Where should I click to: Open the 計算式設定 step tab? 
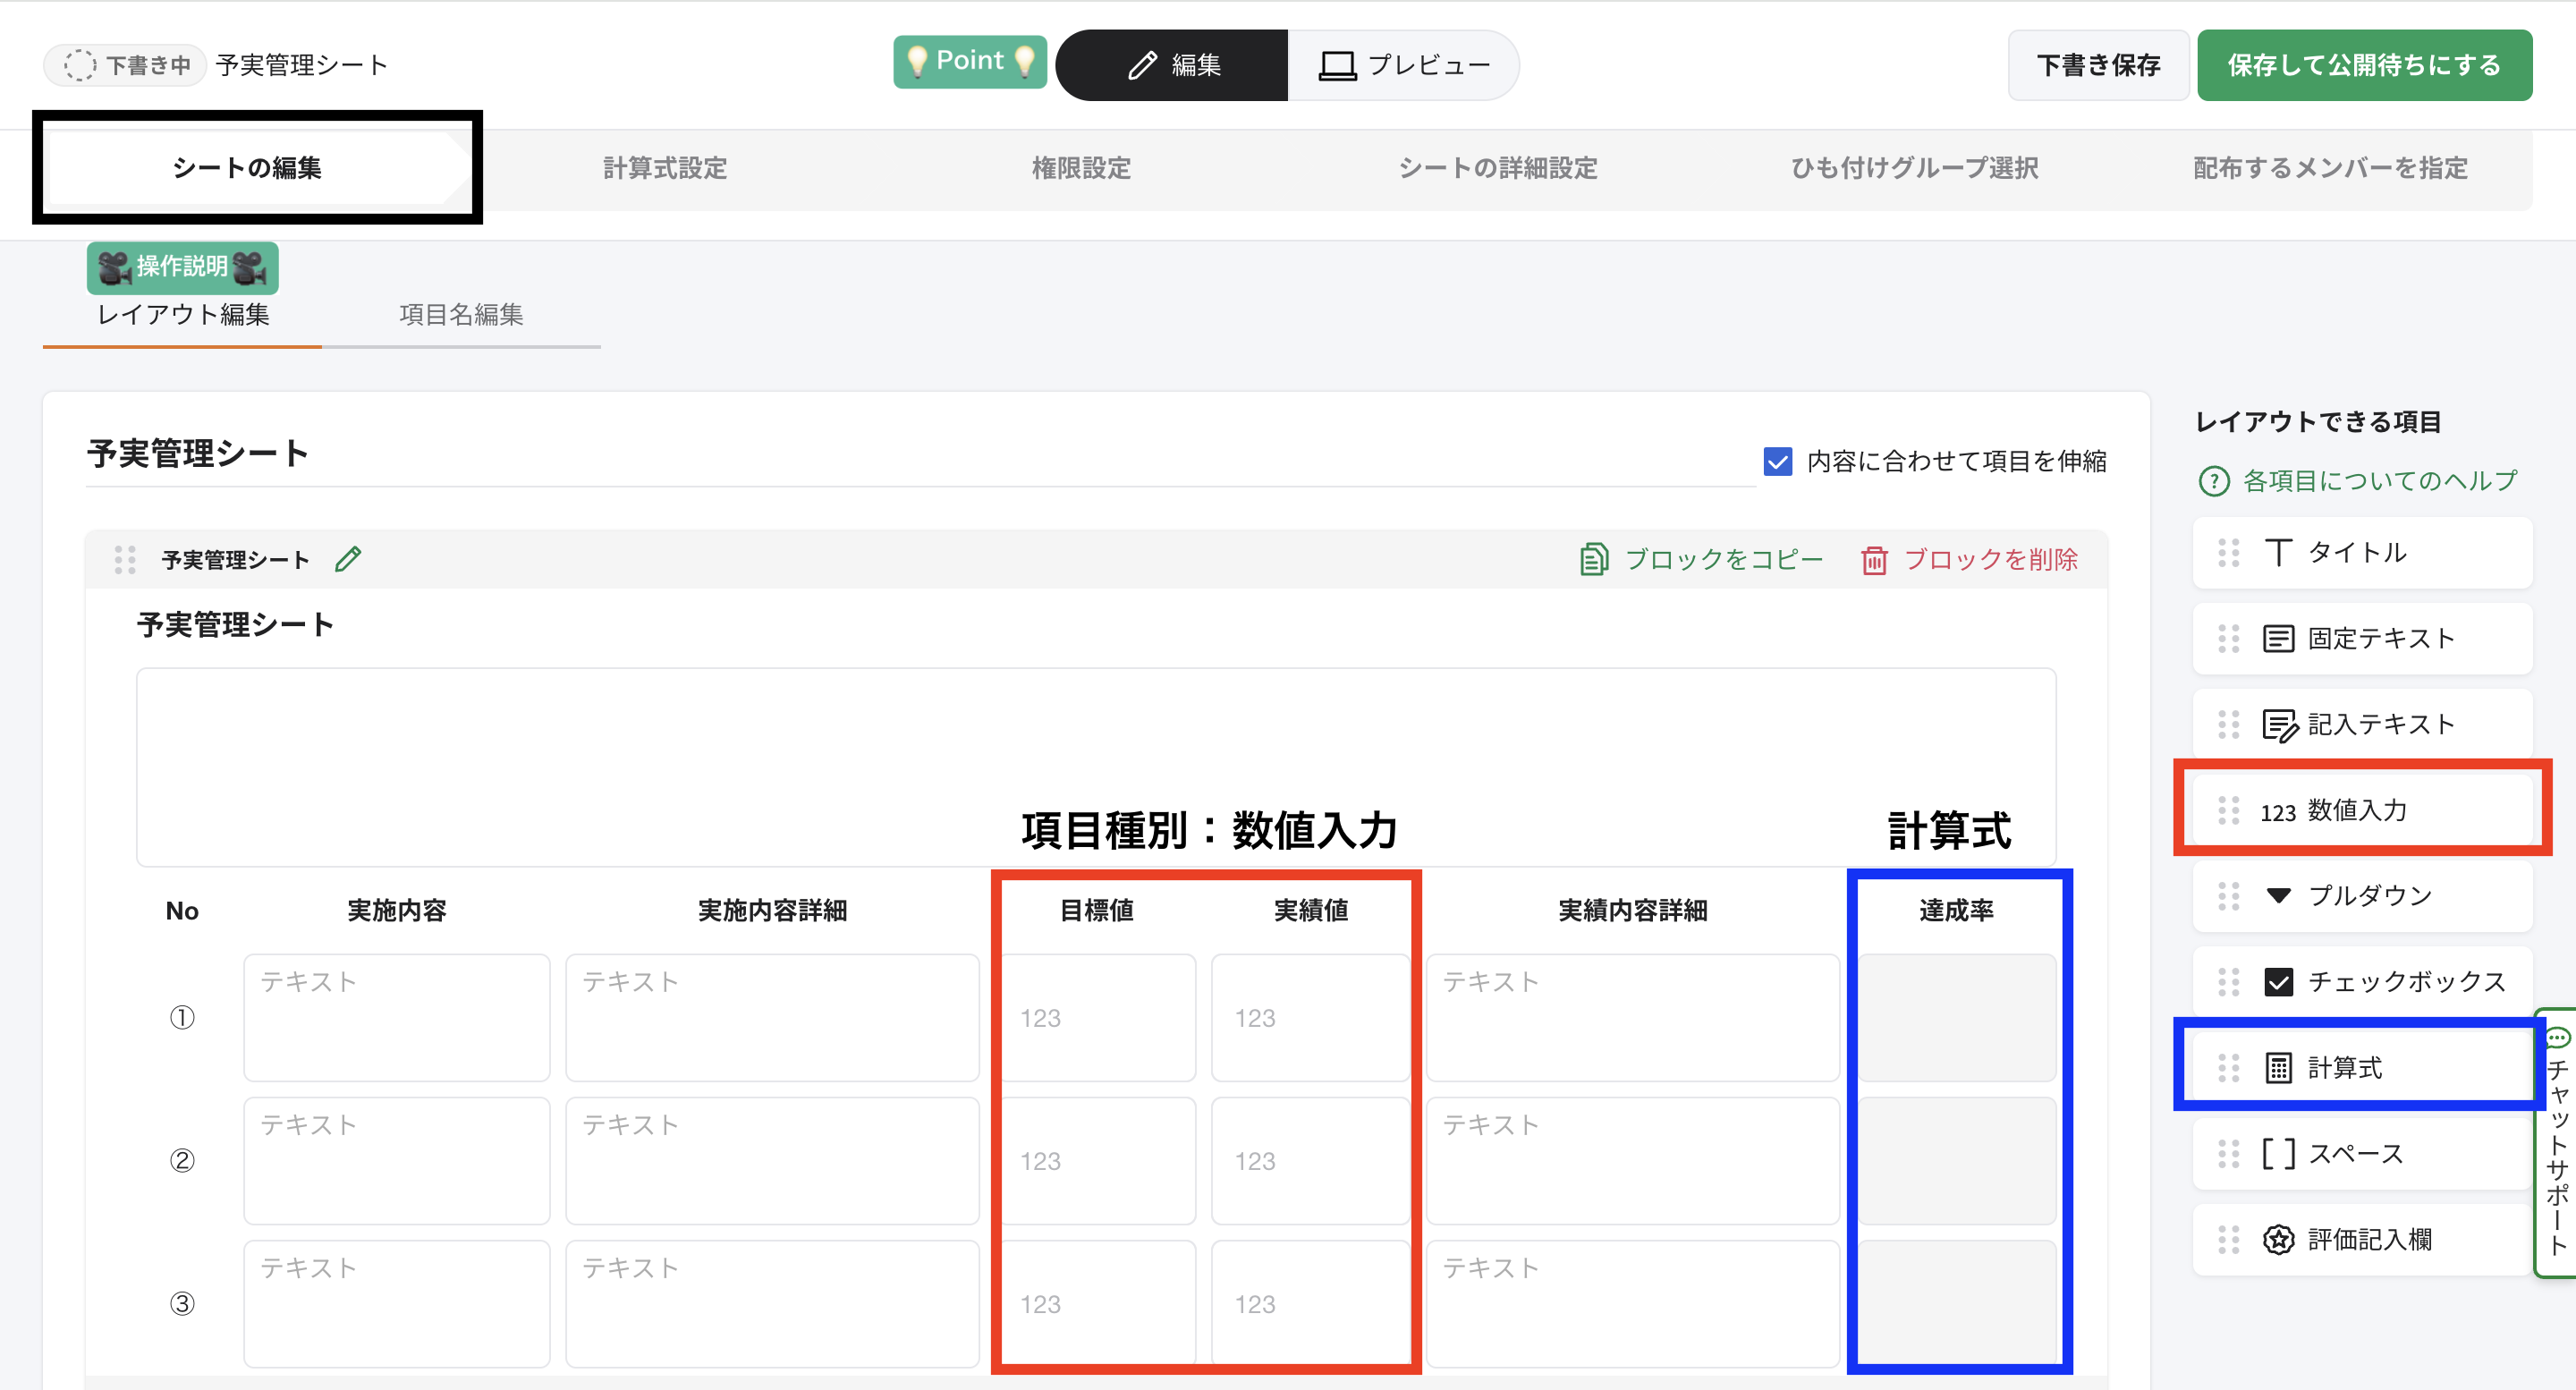(664, 168)
